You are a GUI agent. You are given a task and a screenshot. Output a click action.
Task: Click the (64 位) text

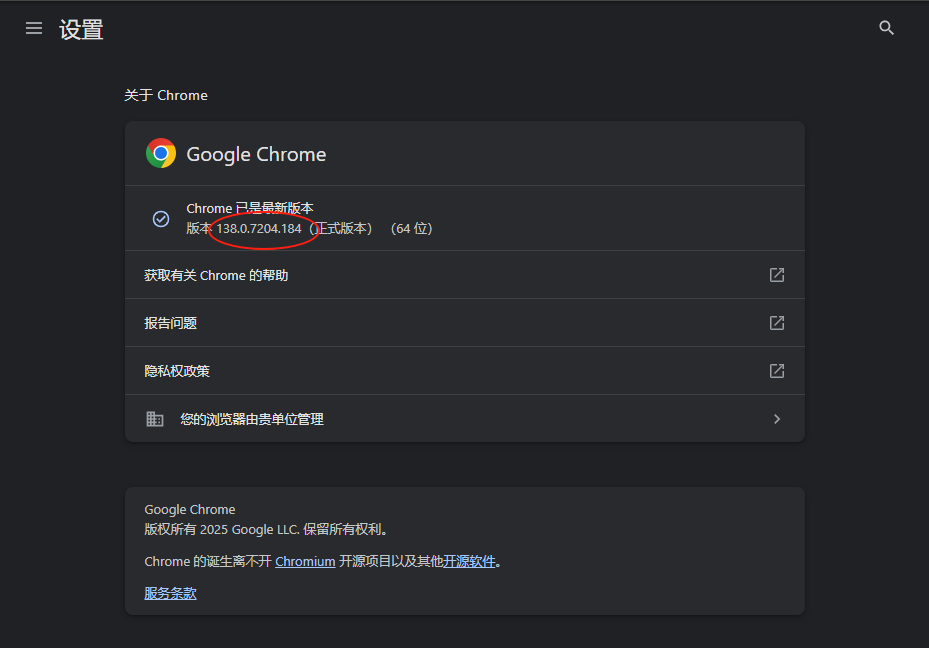pyautogui.click(x=412, y=229)
